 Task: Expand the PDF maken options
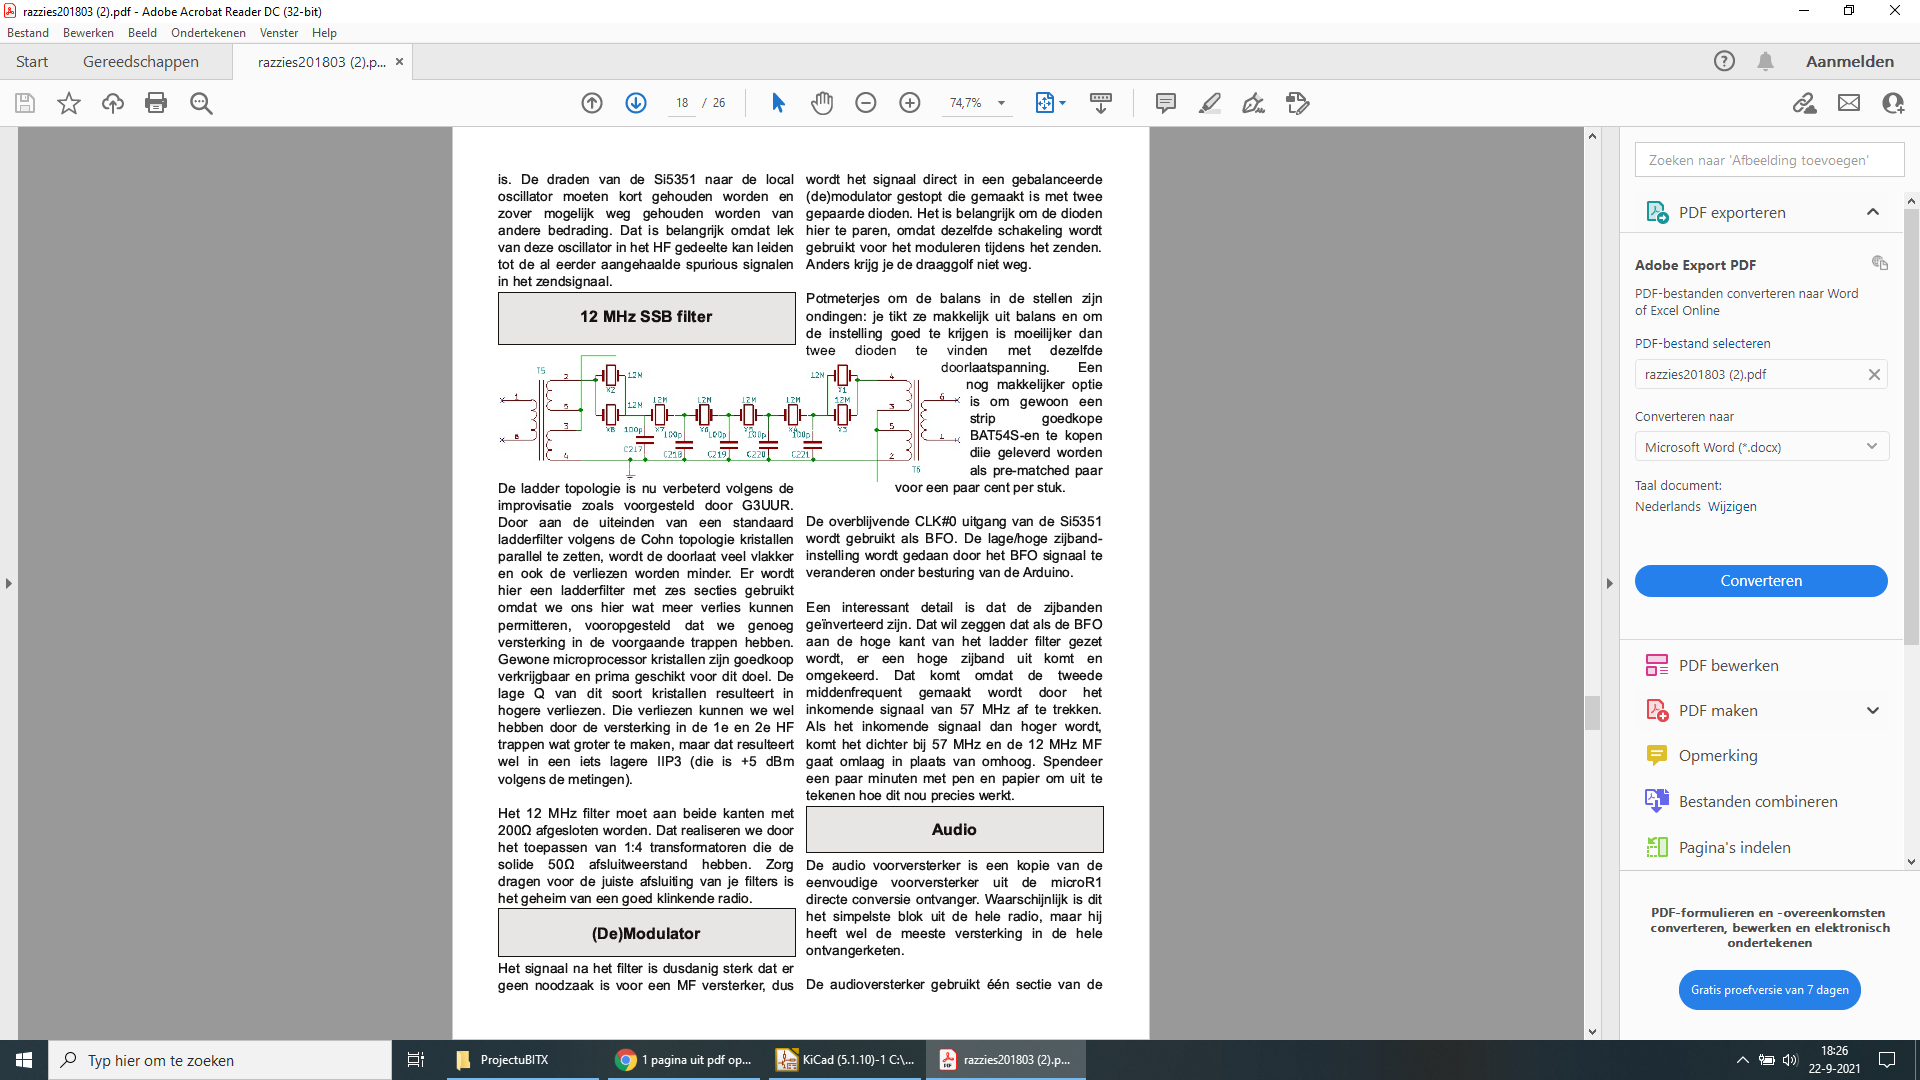pyautogui.click(x=1873, y=711)
